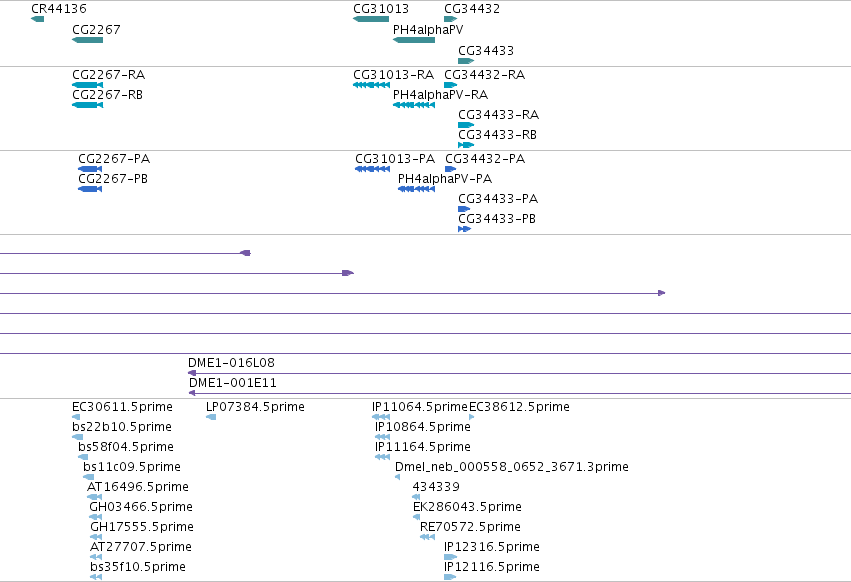Click EST LP07384.5prime
This screenshot has height=582, width=851.
(x=211, y=417)
